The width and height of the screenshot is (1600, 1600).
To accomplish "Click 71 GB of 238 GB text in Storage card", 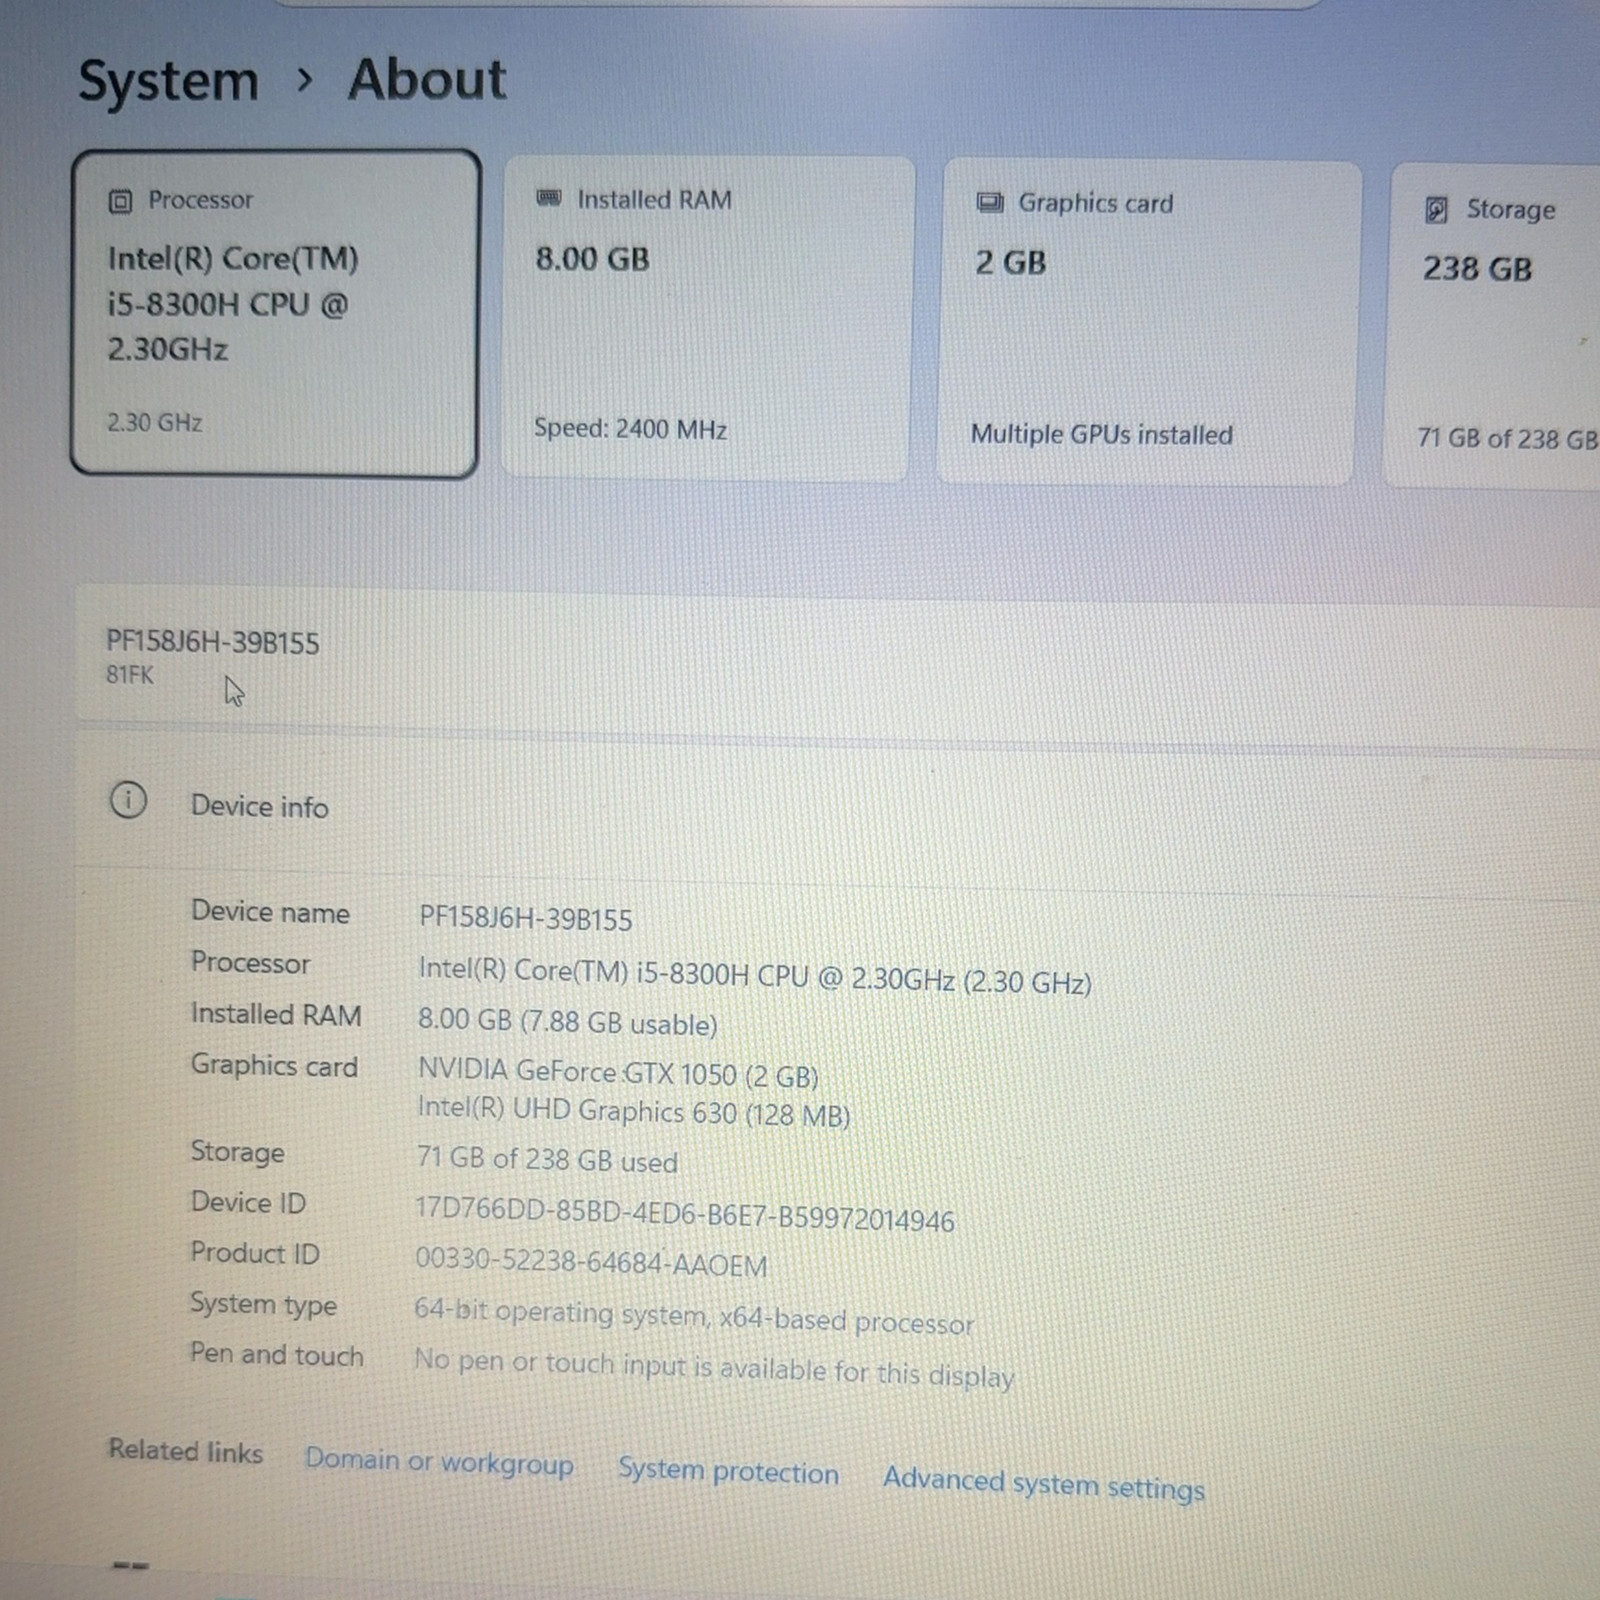I will tap(1508, 439).
